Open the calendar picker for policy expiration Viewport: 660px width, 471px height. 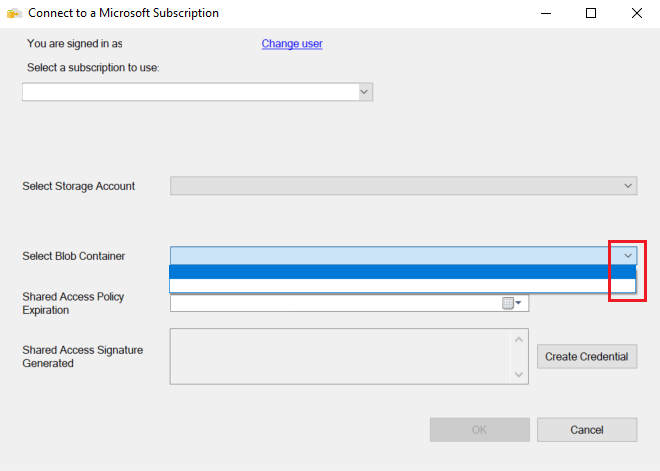coord(512,303)
